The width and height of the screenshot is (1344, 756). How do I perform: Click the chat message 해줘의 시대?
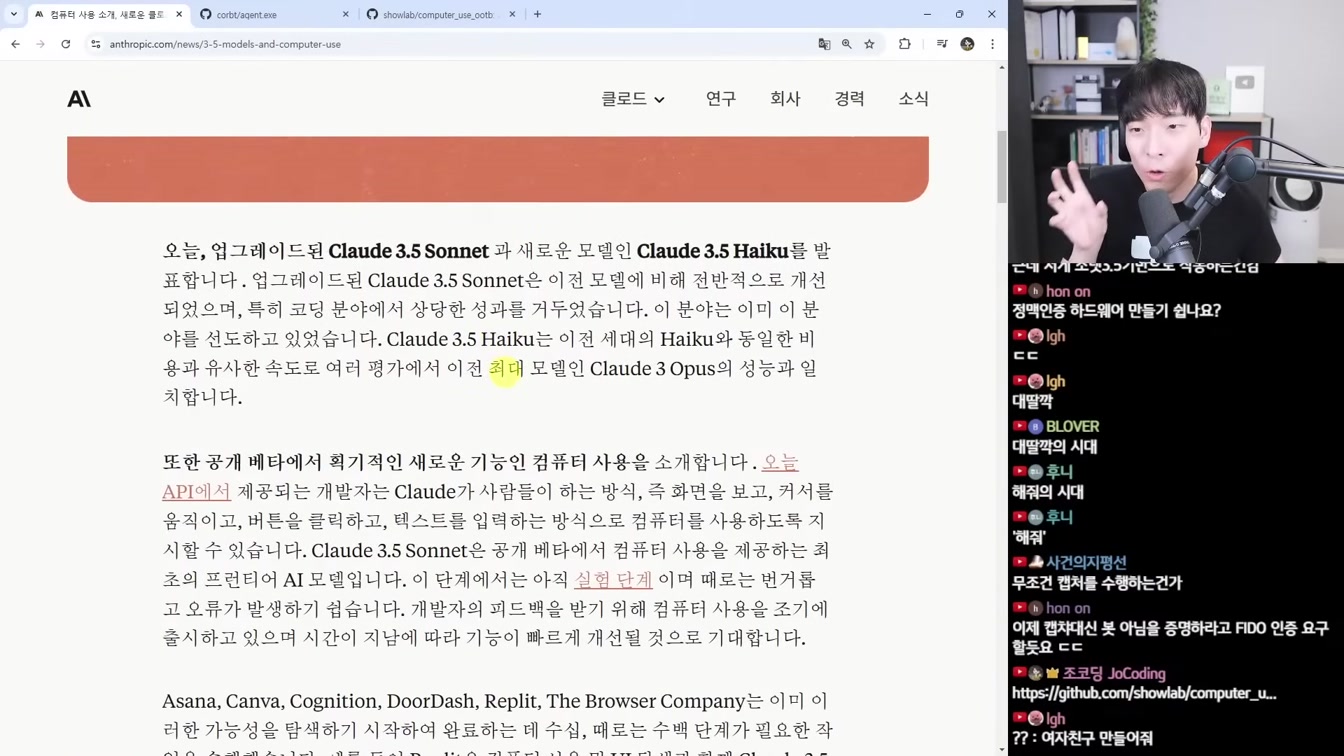coord(1047,492)
